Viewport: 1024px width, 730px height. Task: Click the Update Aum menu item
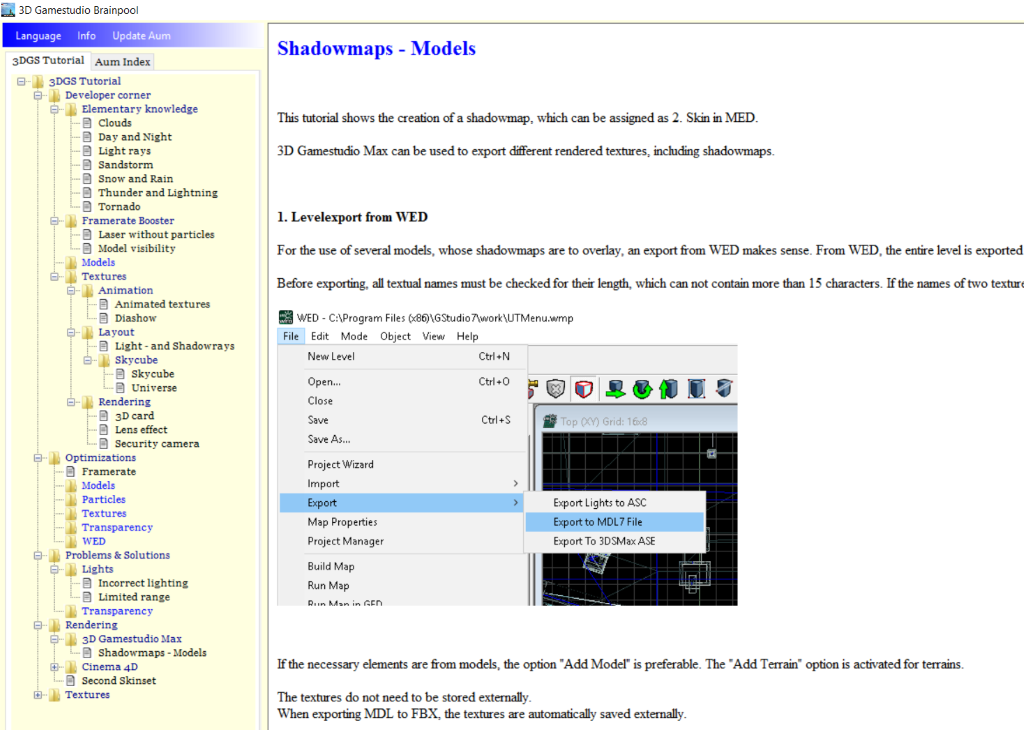tap(141, 36)
